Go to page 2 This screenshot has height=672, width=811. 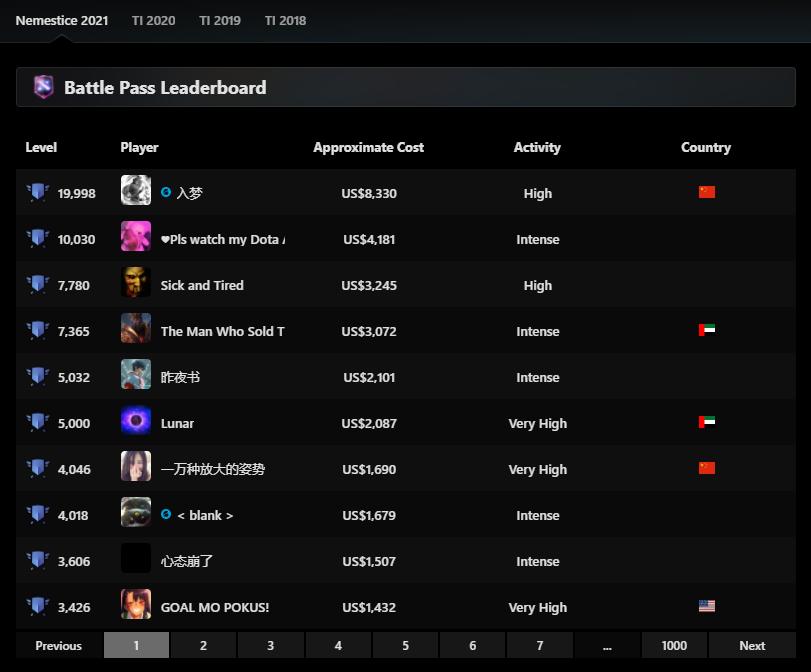pos(203,645)
